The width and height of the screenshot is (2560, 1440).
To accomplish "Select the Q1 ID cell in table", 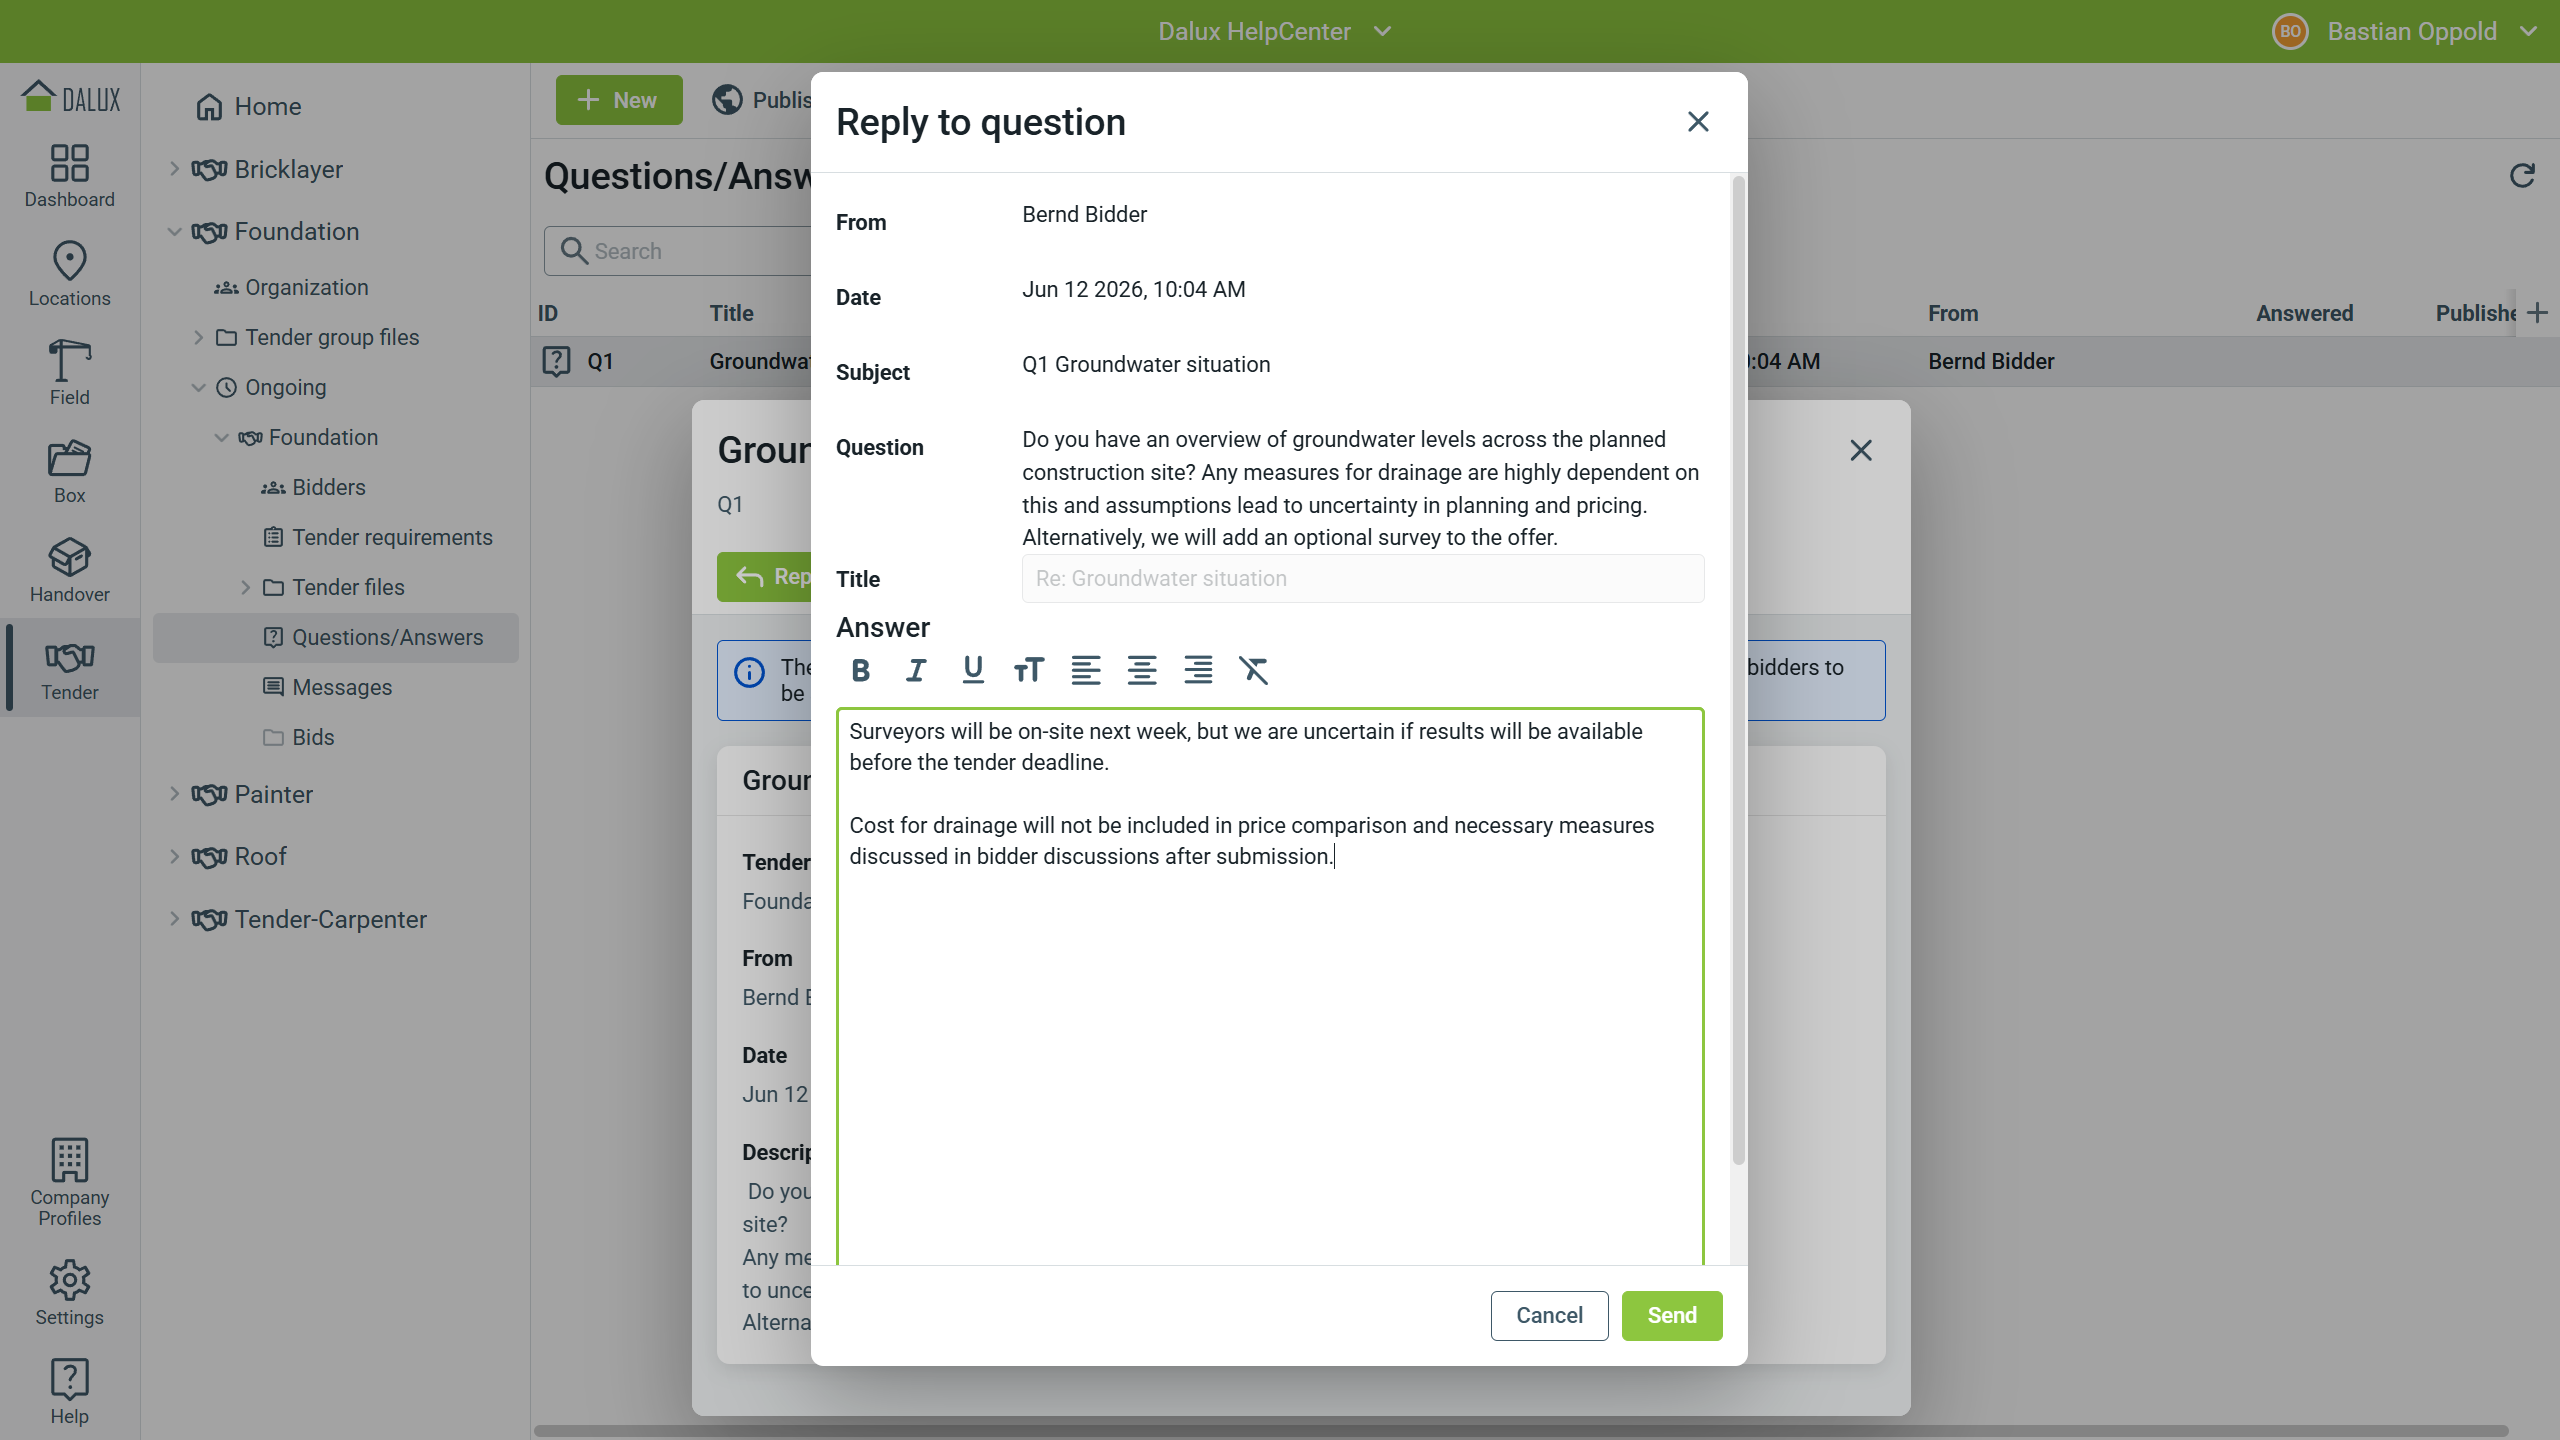I will click(600, 362).
